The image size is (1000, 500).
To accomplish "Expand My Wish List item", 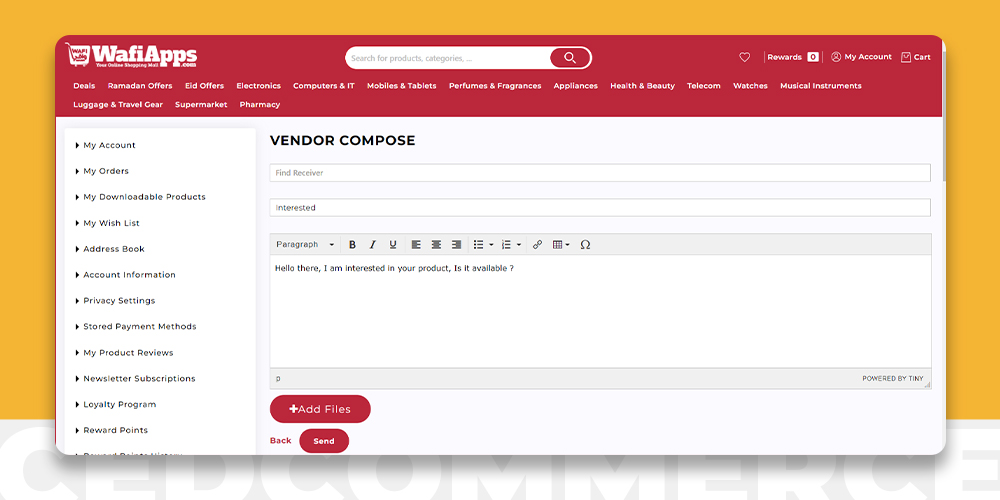I will (x=107, y=223).
